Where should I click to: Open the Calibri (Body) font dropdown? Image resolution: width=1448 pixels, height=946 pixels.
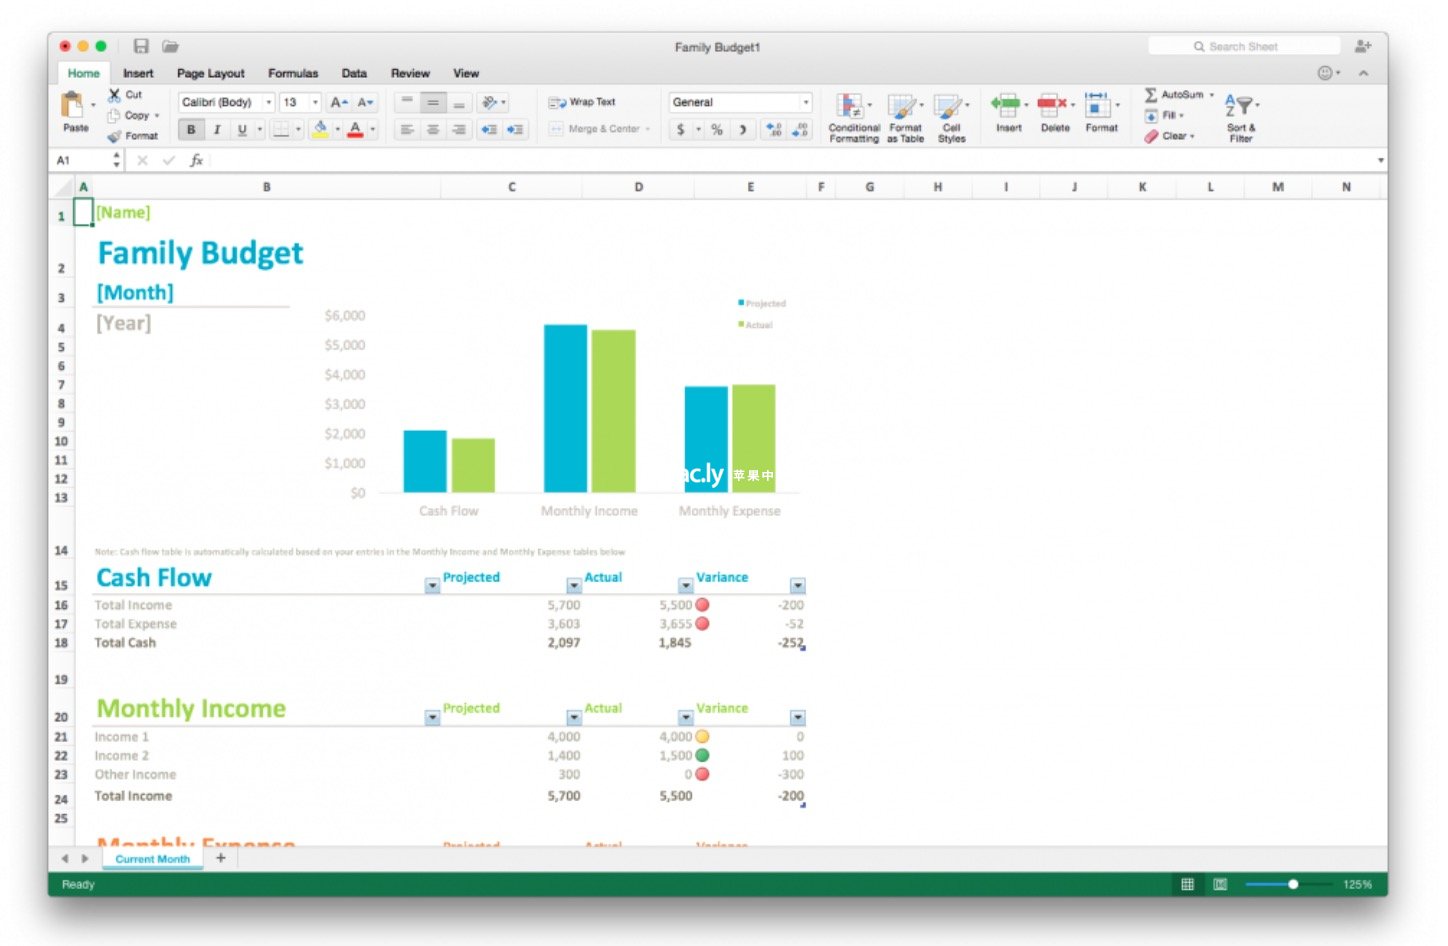269,102
